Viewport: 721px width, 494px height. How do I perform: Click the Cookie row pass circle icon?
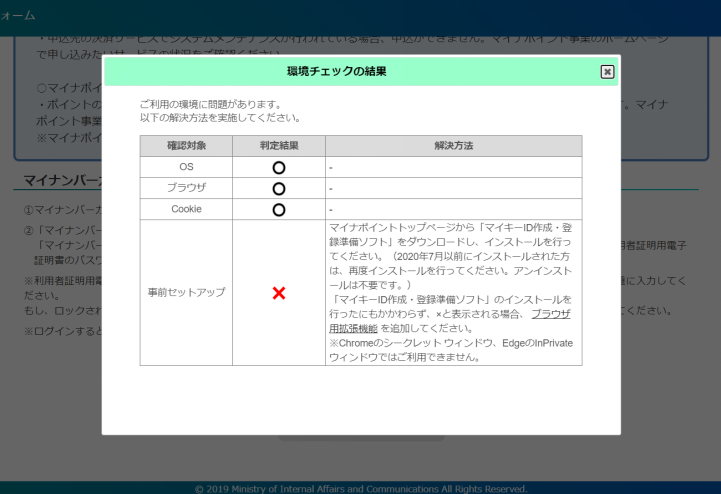tap(279, 209)
